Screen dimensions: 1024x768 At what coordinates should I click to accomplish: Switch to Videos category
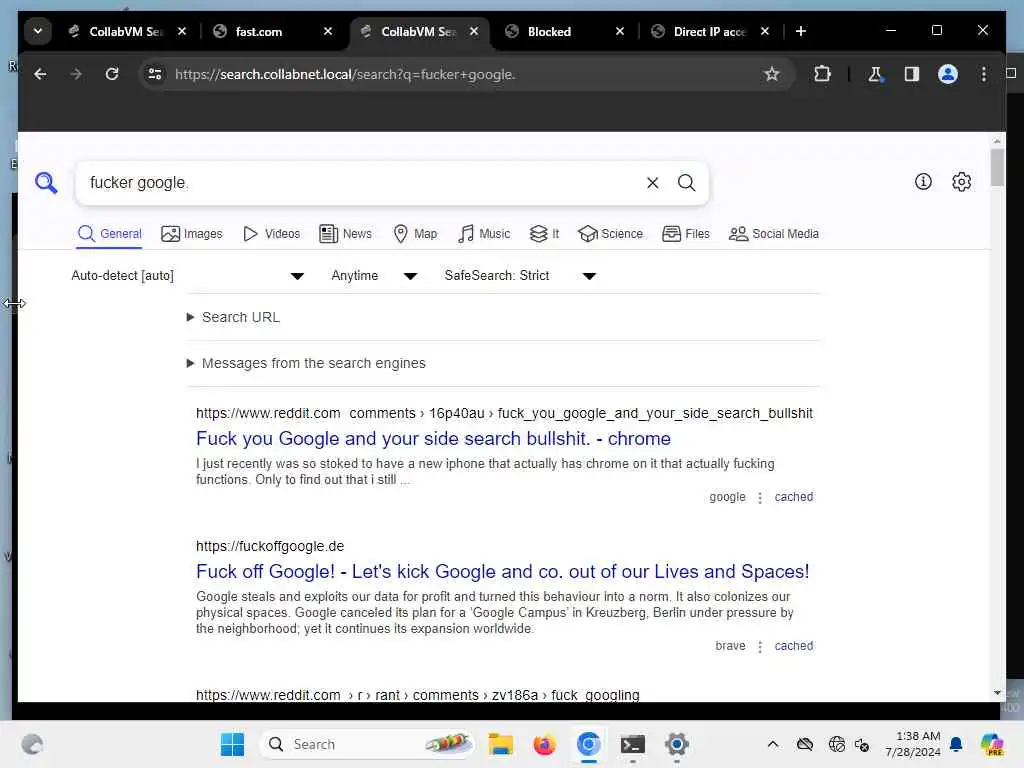tap(271, 234)
